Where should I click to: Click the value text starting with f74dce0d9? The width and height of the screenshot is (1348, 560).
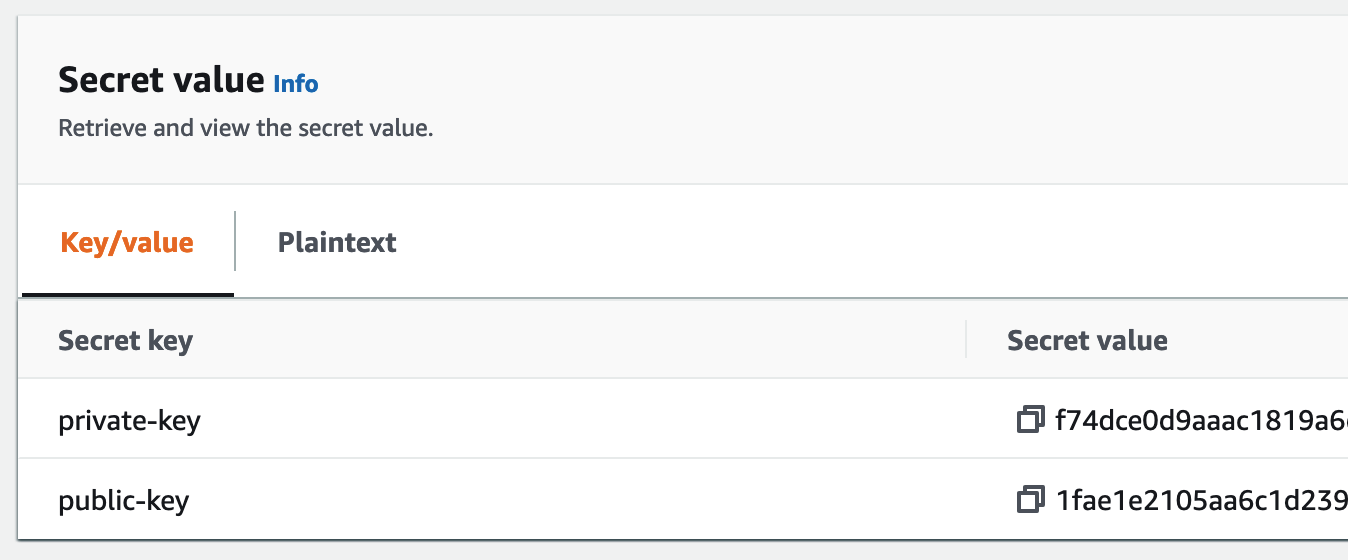pos(1201,420)
